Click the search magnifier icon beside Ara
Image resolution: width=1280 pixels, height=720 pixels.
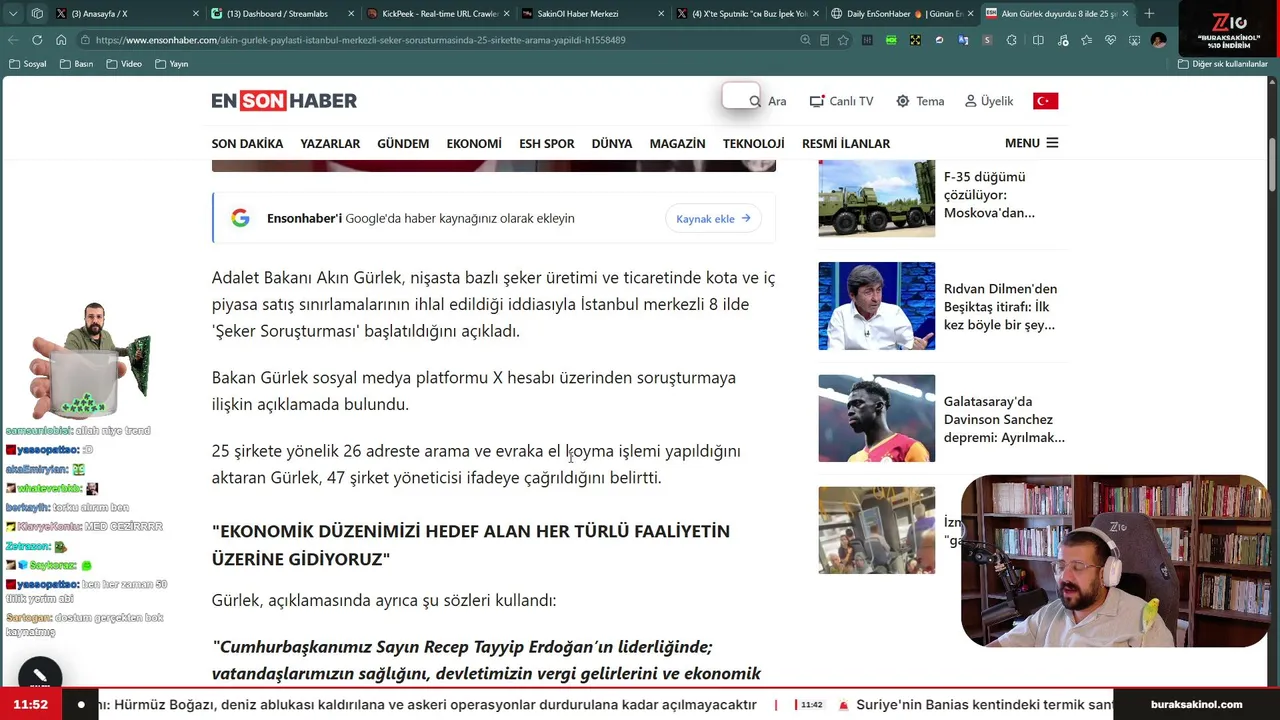coord(755,101)
